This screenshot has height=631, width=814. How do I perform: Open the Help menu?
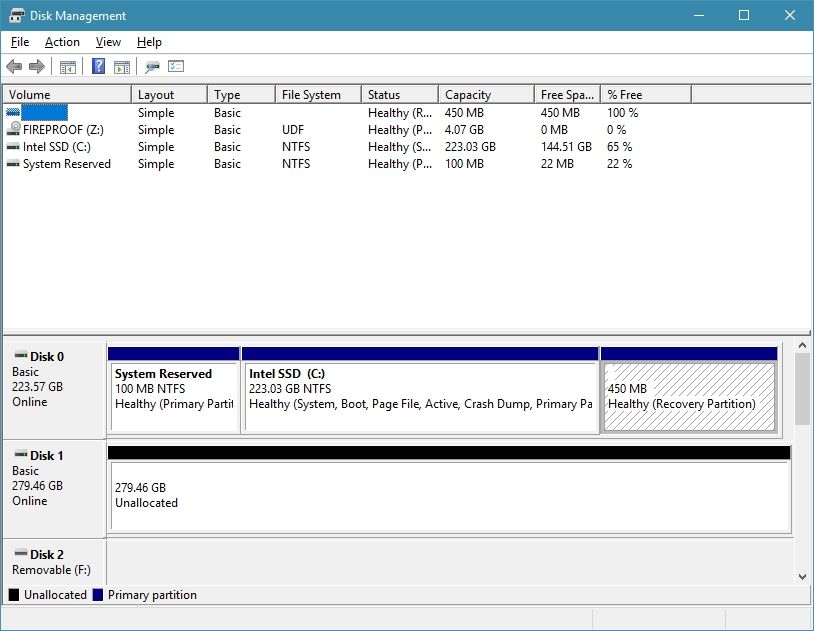(149, 42)
